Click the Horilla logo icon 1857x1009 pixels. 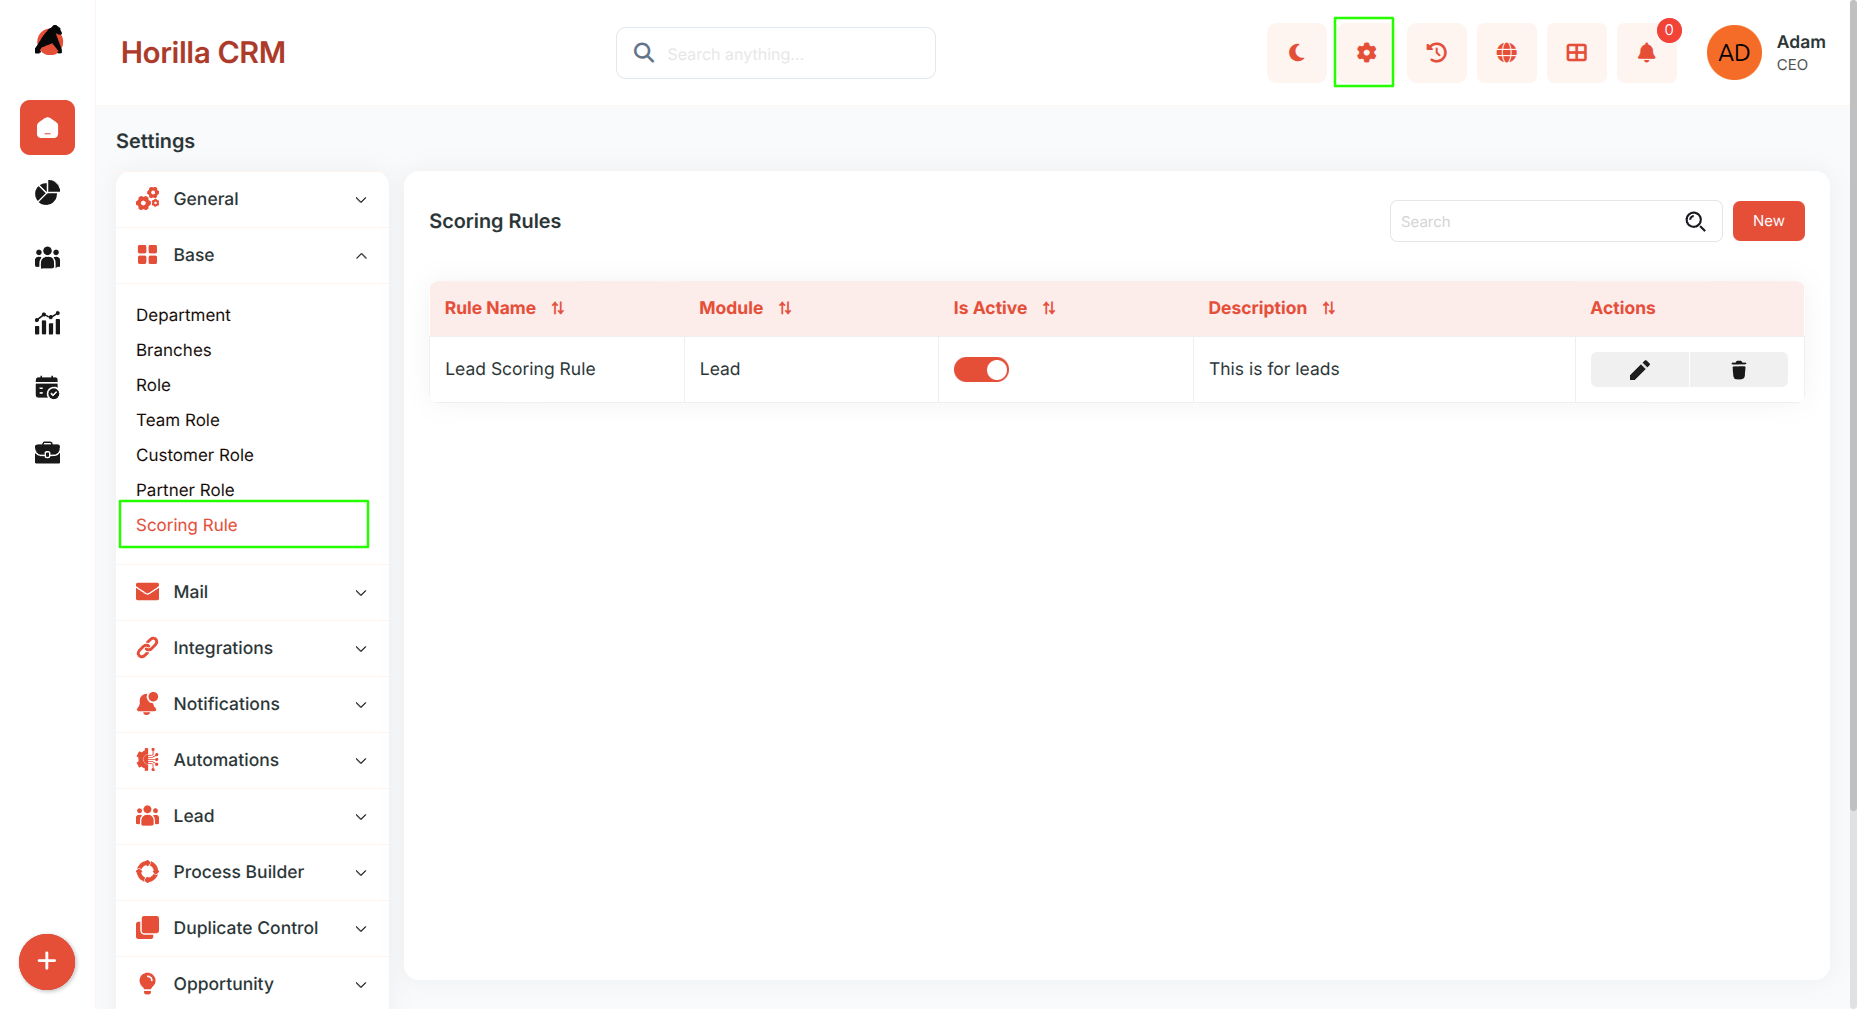click(x=48, y=41)
